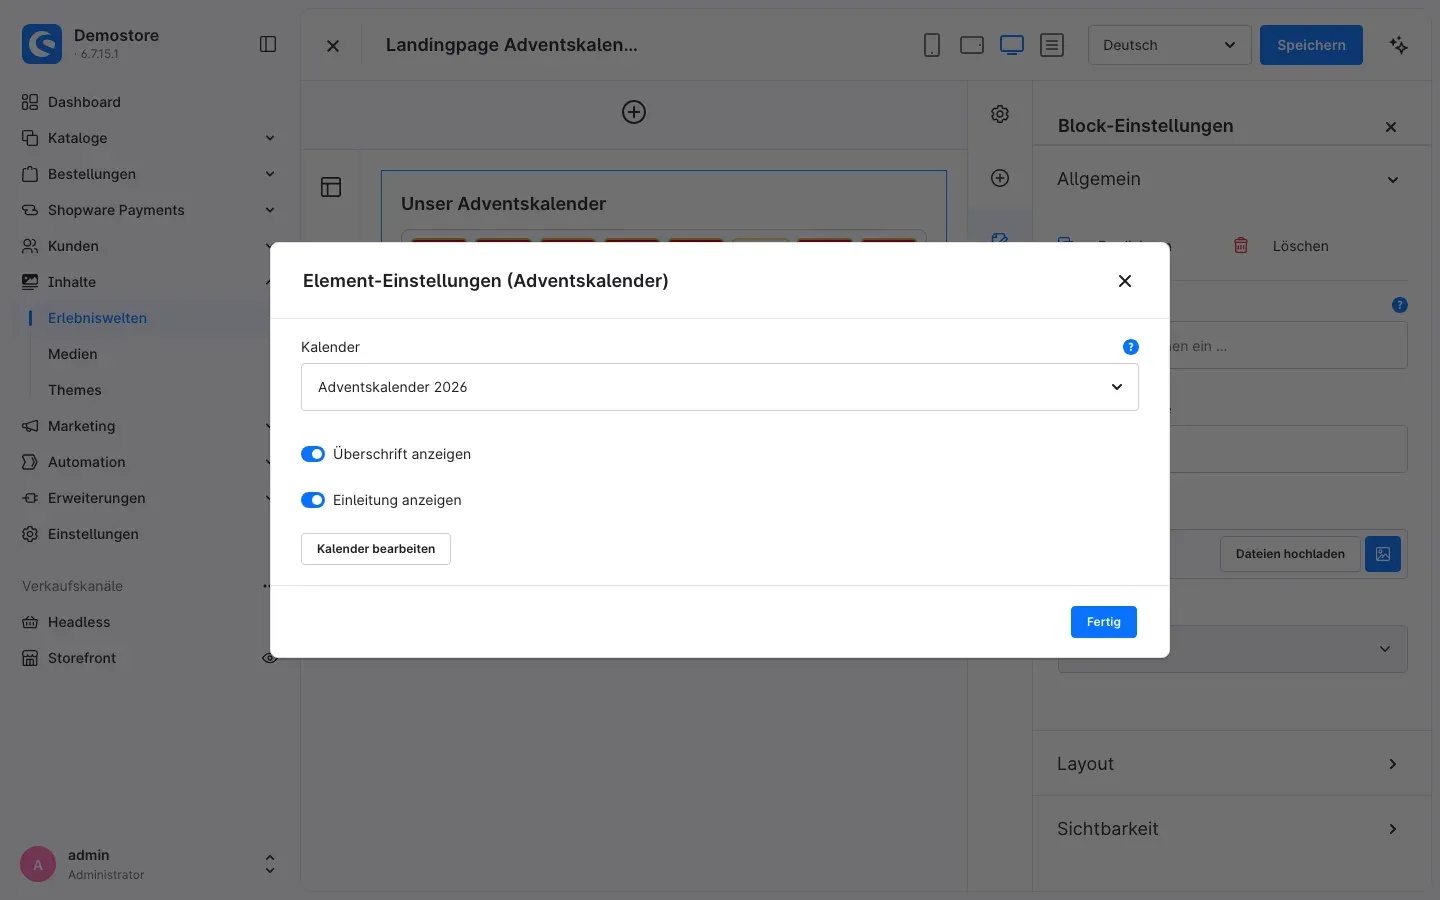Click help icon in block settings panel

1400,305
